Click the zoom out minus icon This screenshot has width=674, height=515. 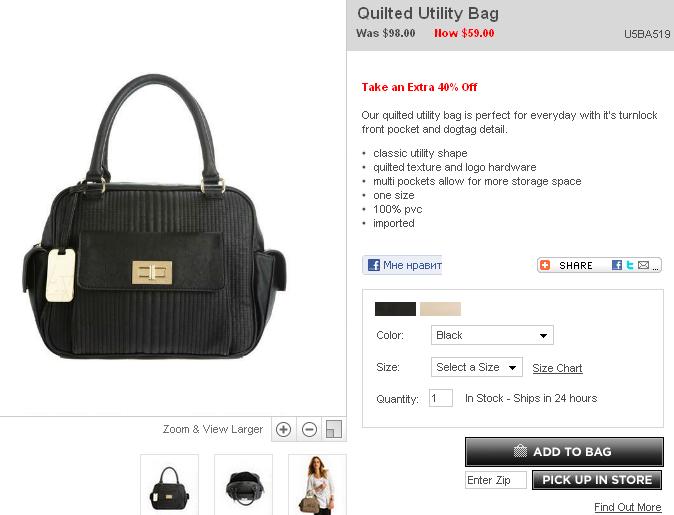point(309,429)
